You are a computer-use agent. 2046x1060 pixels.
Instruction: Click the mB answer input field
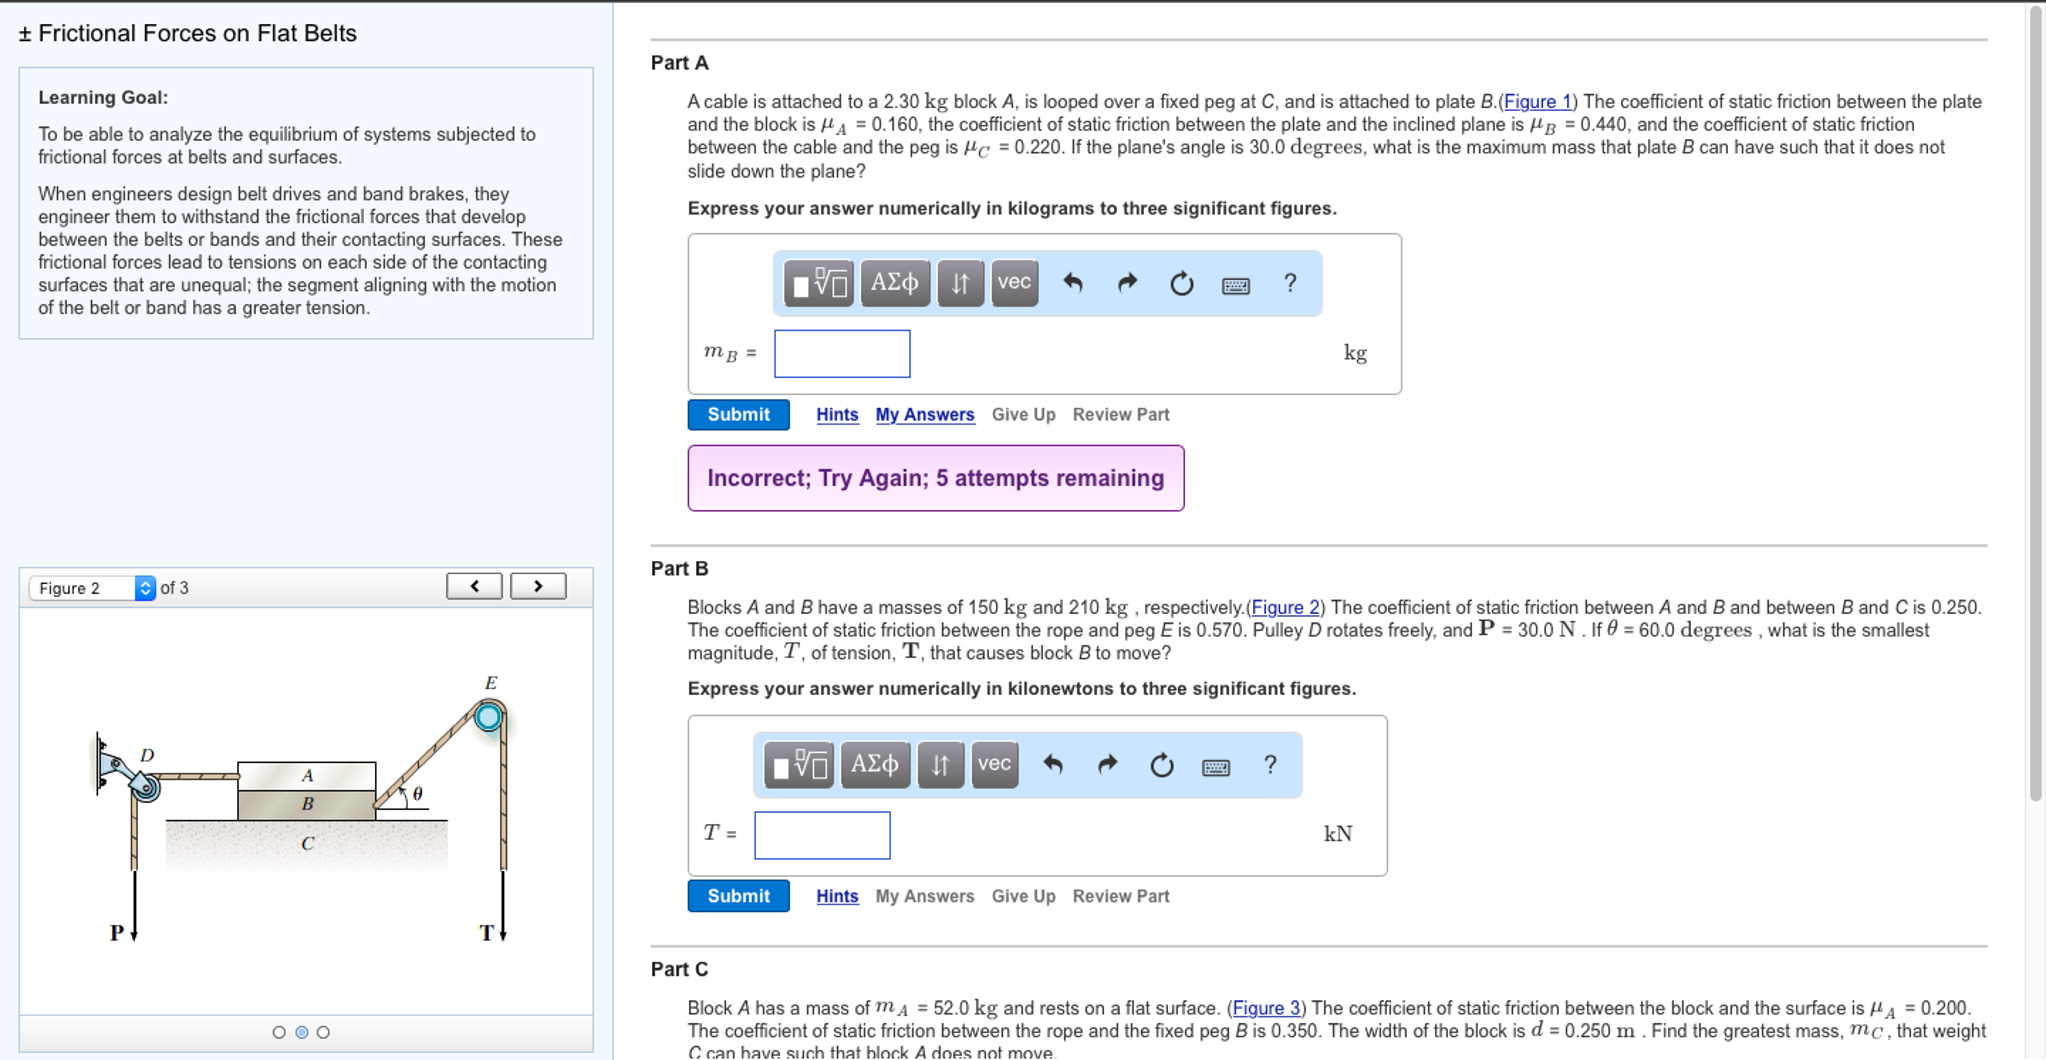pos(841,354)
